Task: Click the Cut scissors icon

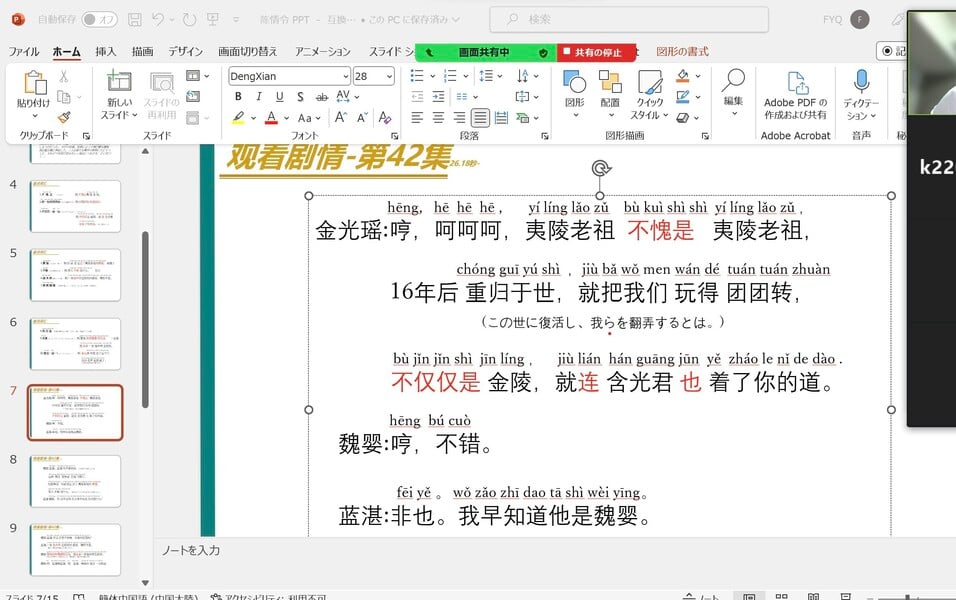Action: (64, 77)
